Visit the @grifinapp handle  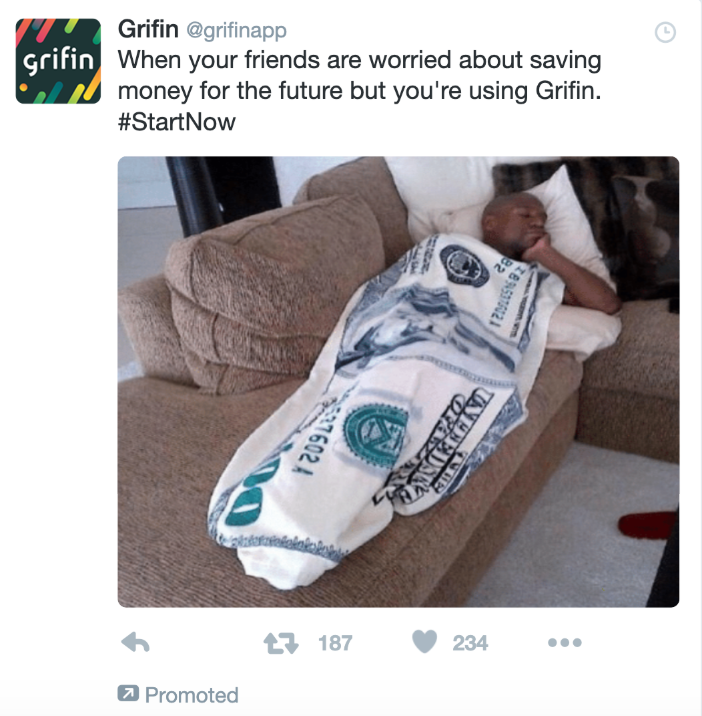[x=237, y=31]
